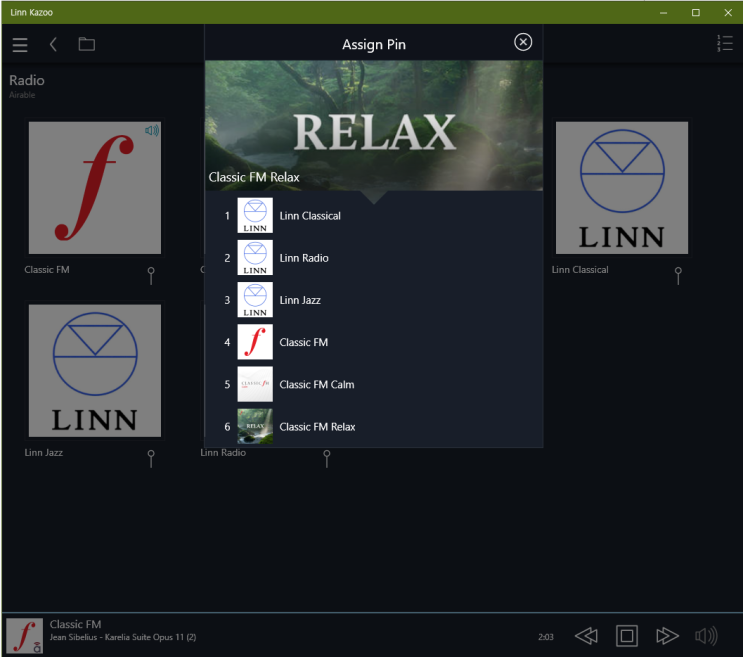Stop playback
The height and width of the screenshot is (657, 743).
click(x=626, y=636)
